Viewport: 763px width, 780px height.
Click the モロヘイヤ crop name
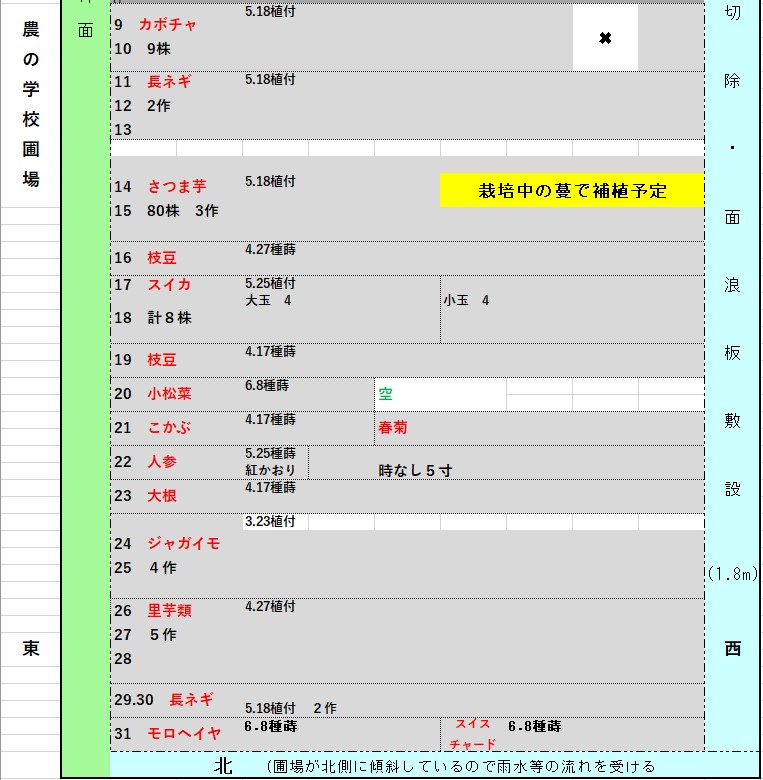pyautogui.click(x=184, y=733)
